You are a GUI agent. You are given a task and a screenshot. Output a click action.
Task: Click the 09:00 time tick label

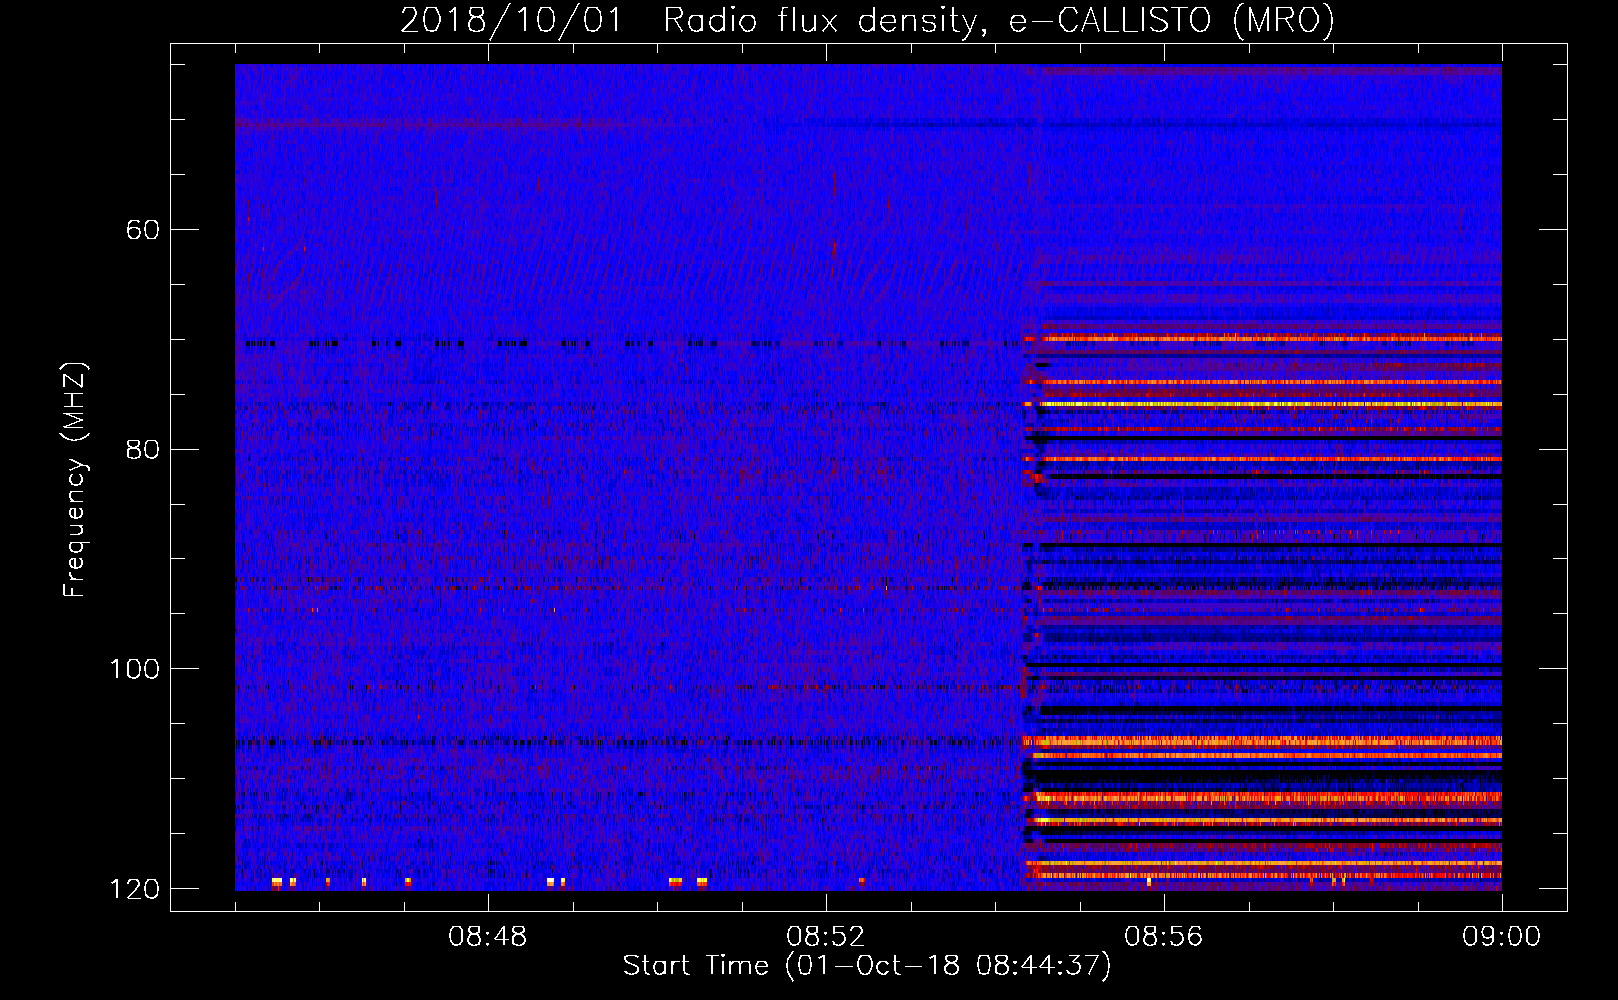pyautogui.click(x=1501, y=937)
